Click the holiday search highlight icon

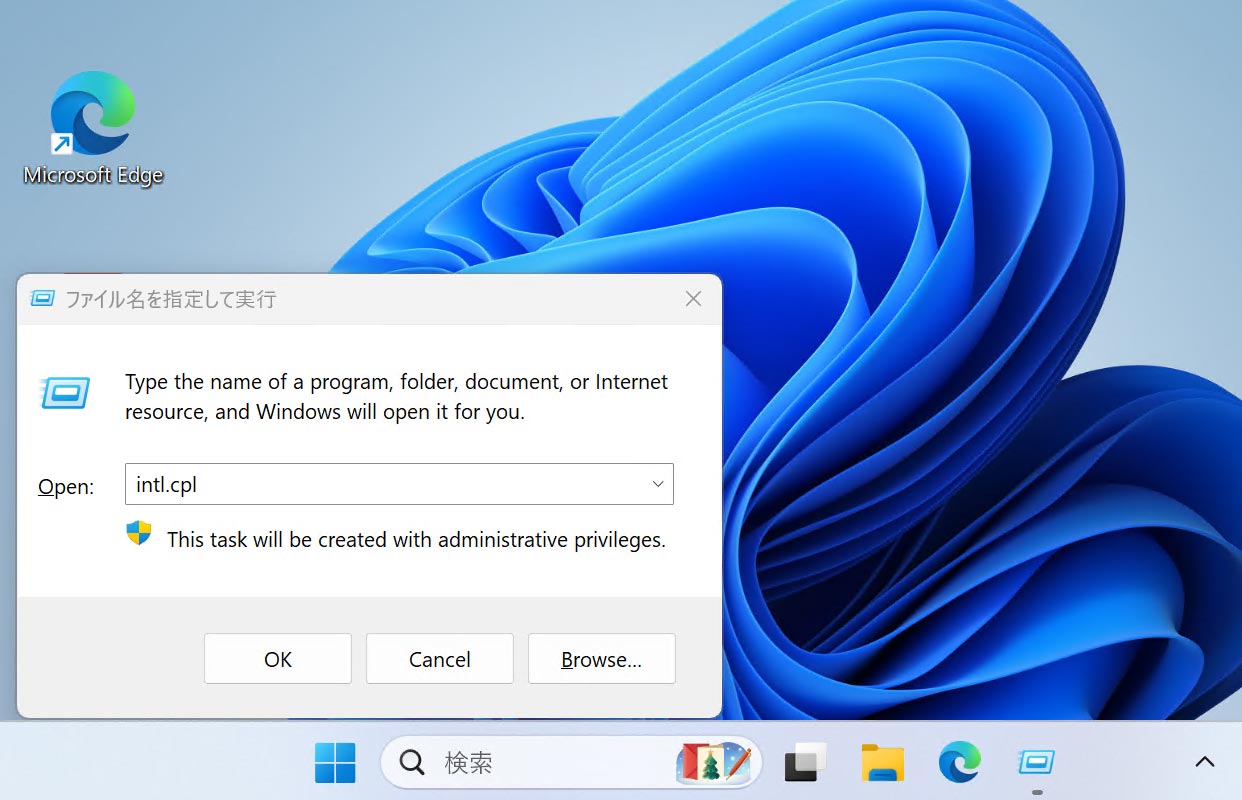pyautogui.click(x=713, y=763)
